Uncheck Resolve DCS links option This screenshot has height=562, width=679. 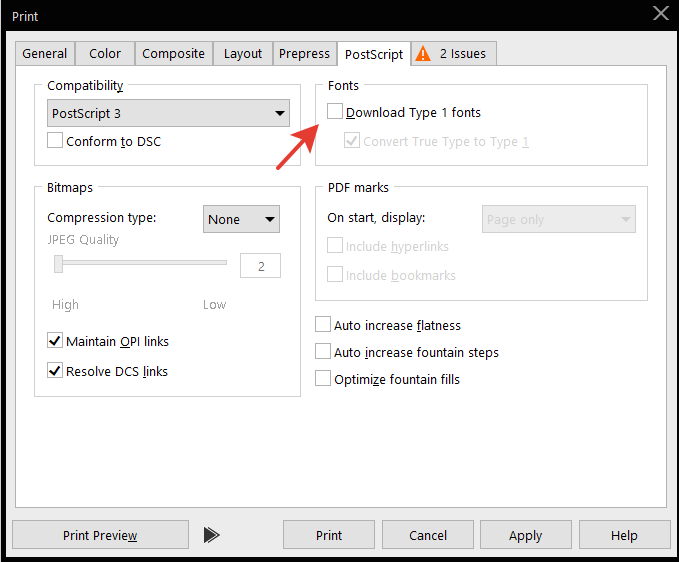(x=56, y=371)
